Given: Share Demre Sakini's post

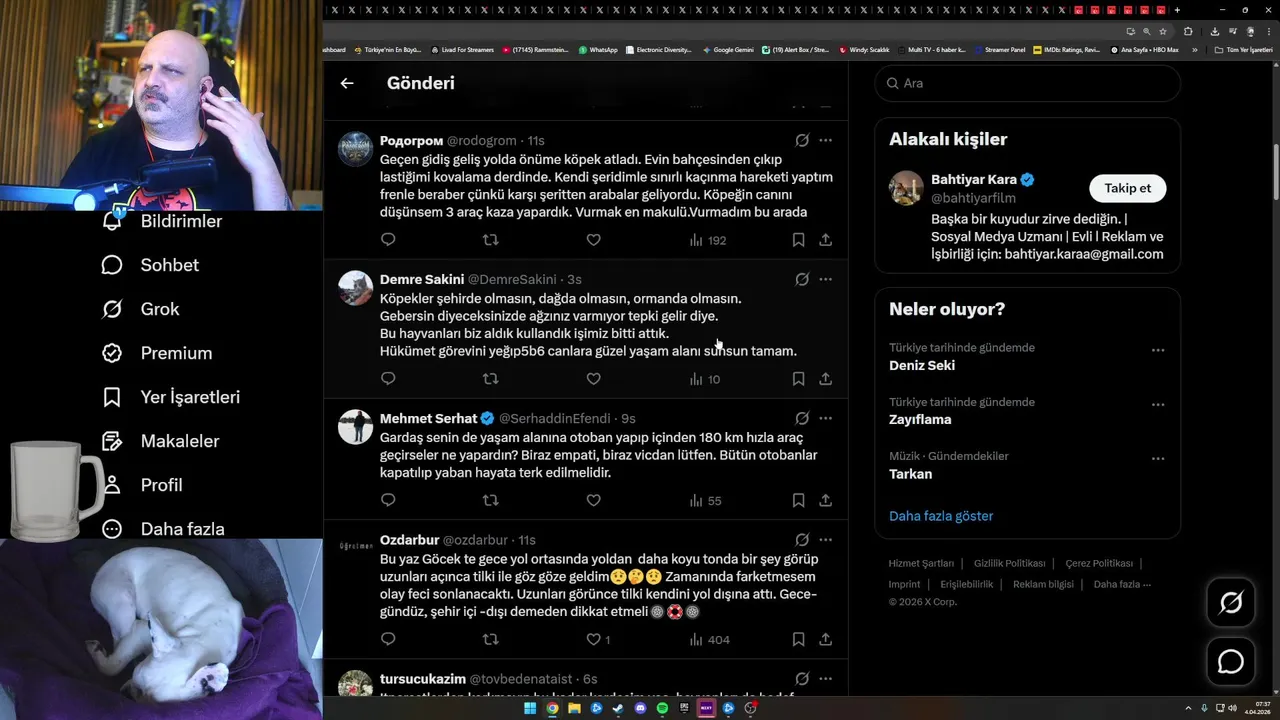Looking at the screenshot, I should 825,379.
